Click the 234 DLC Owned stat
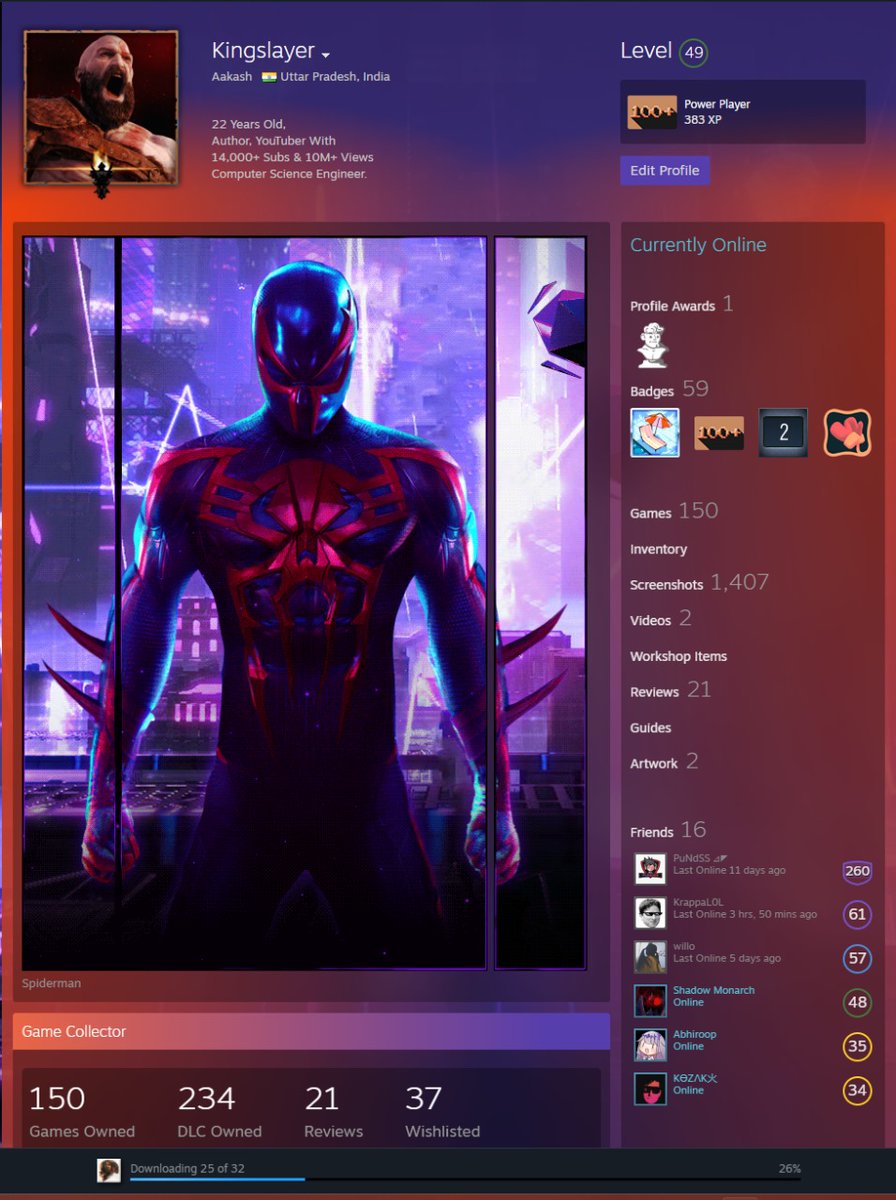Image resolution: width=896 pixels, height=1200 pixels. tap(220, 1112)
